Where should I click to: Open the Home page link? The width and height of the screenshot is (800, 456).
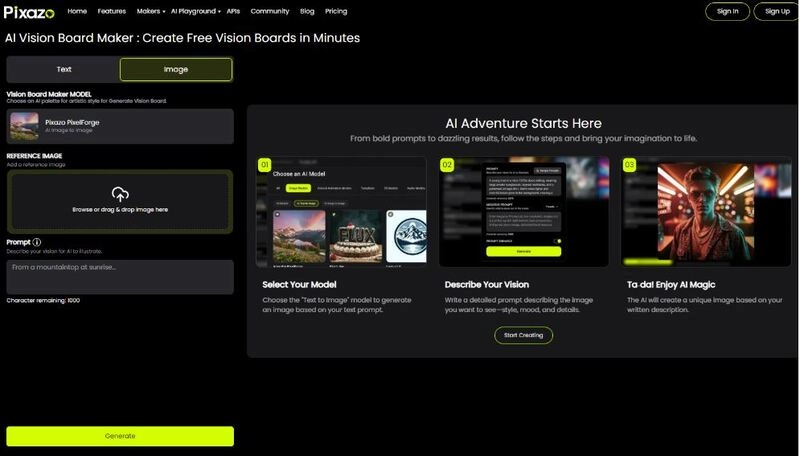tap(77, 11)
